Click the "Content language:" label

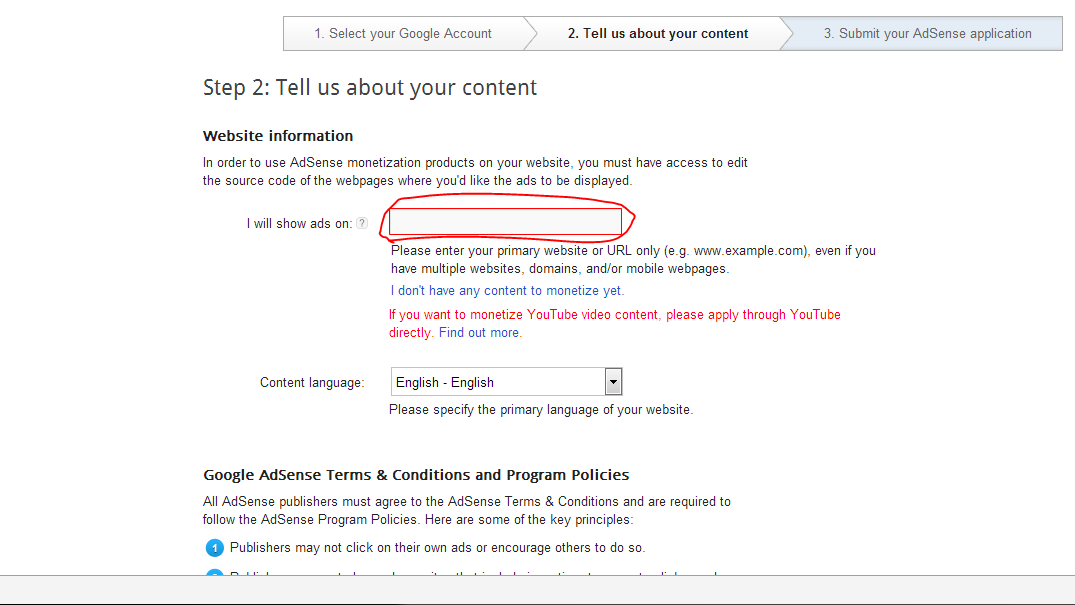click(312, 383)
